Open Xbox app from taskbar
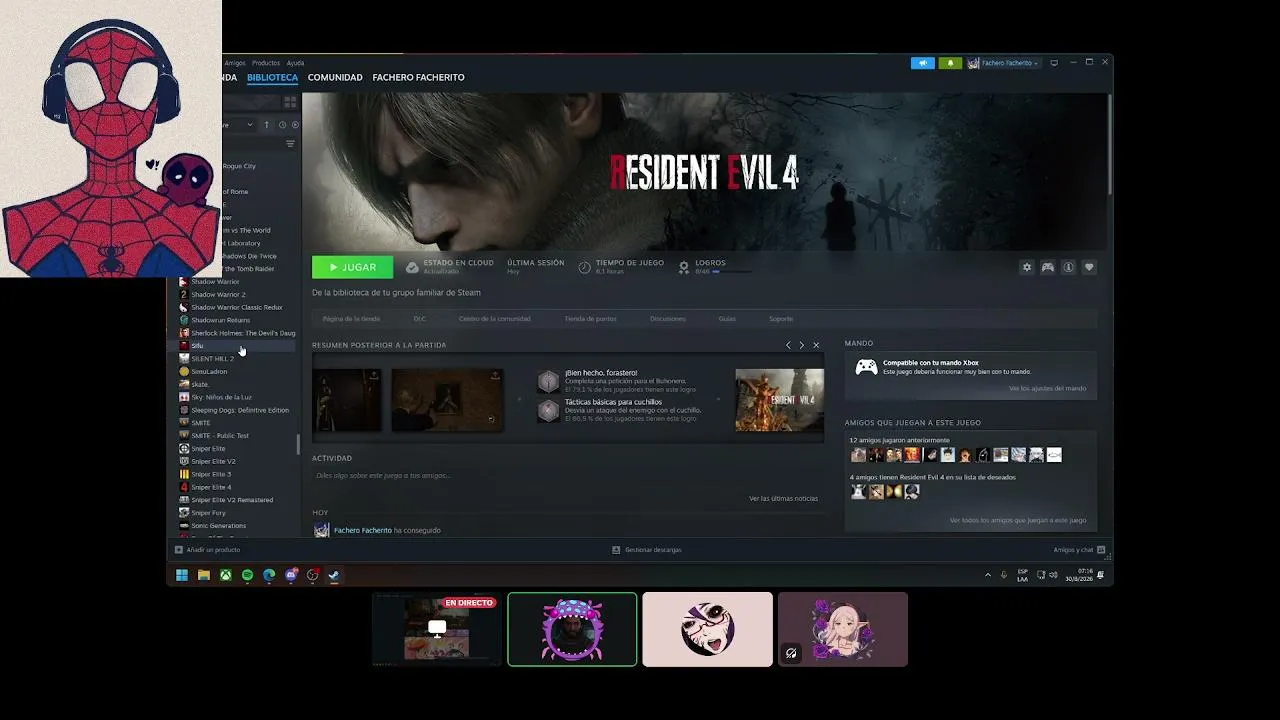Screen dimensions: 1280x720 click(x=226, y=575)
